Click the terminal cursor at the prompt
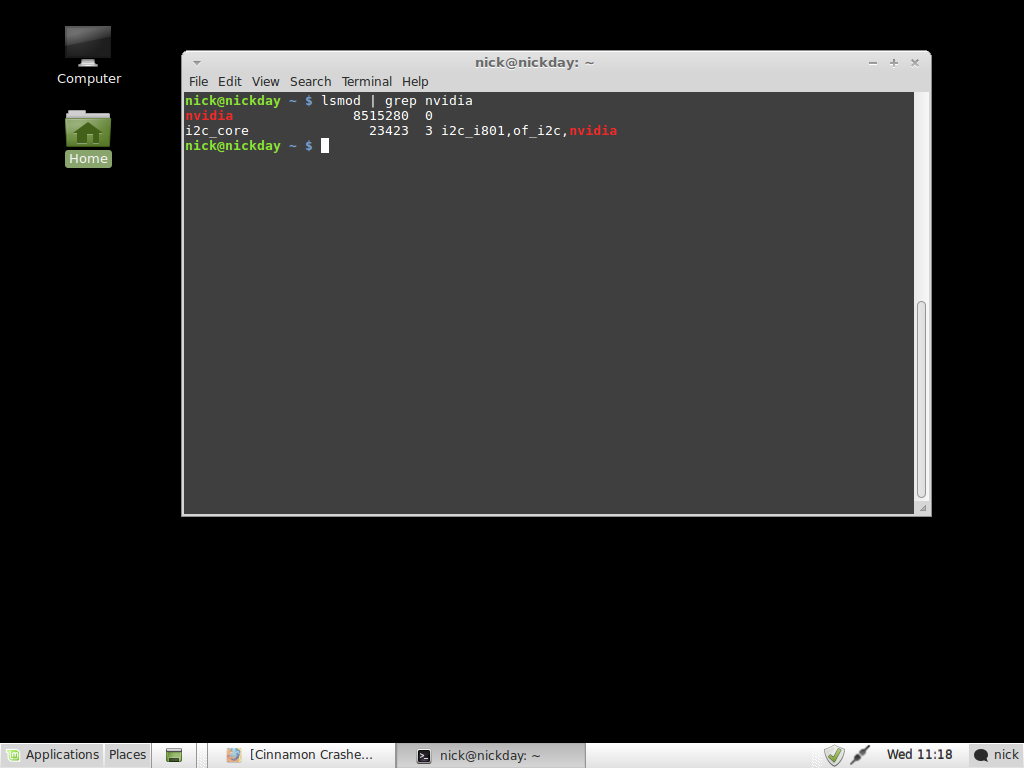 325,146
